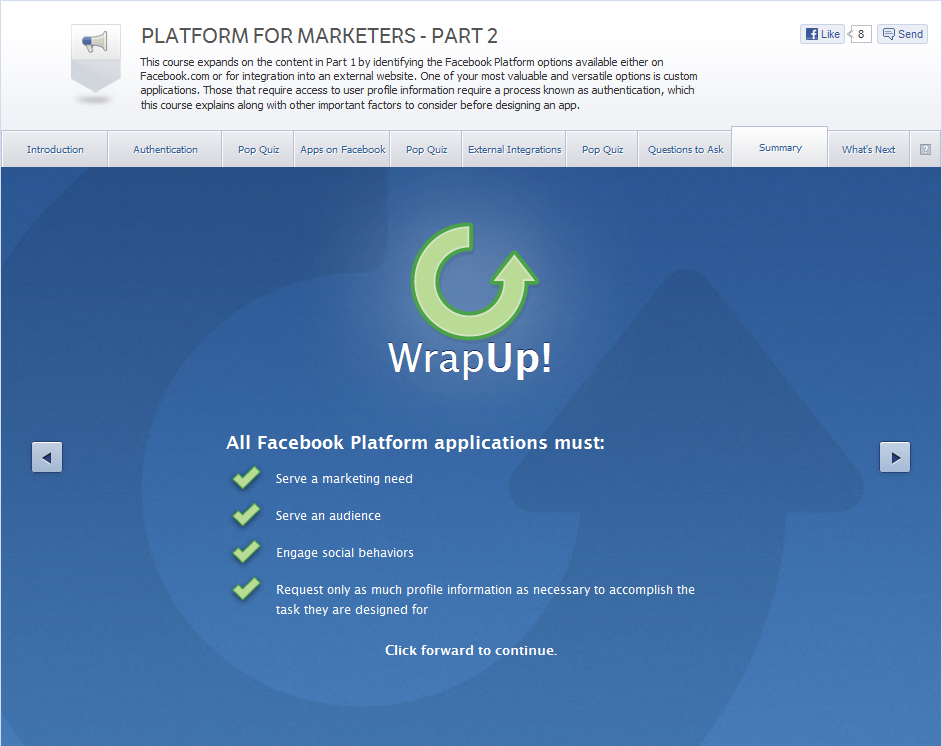Viewport: 942px width, 746px height.
Task: Click the help question mark icon
Action: (925, 149)
